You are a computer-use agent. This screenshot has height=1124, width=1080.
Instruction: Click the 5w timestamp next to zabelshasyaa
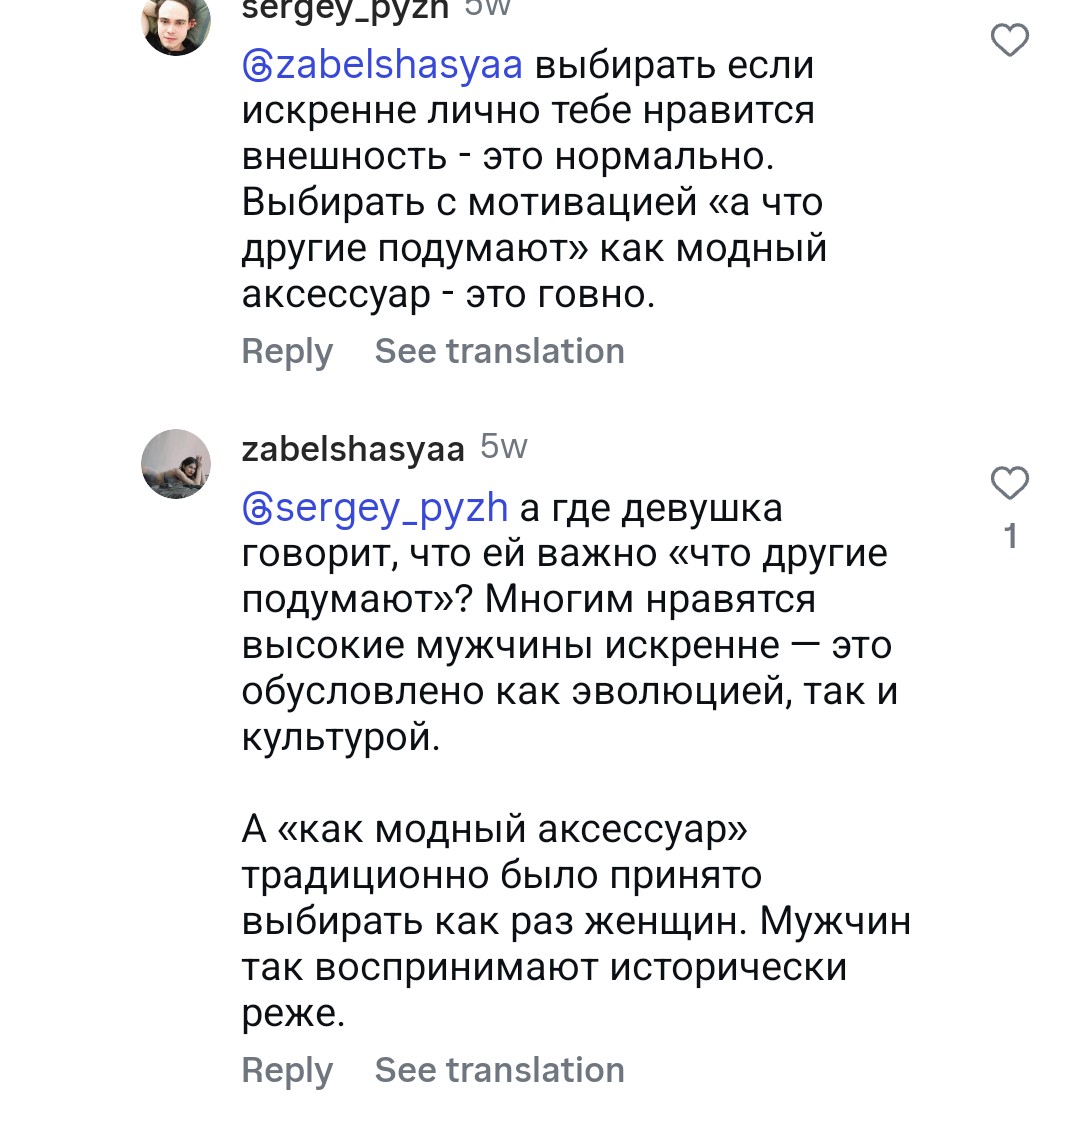pos(503,447)
